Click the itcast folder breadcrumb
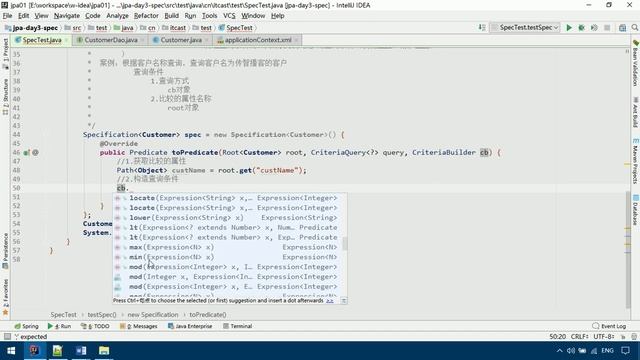 point(174,28)
